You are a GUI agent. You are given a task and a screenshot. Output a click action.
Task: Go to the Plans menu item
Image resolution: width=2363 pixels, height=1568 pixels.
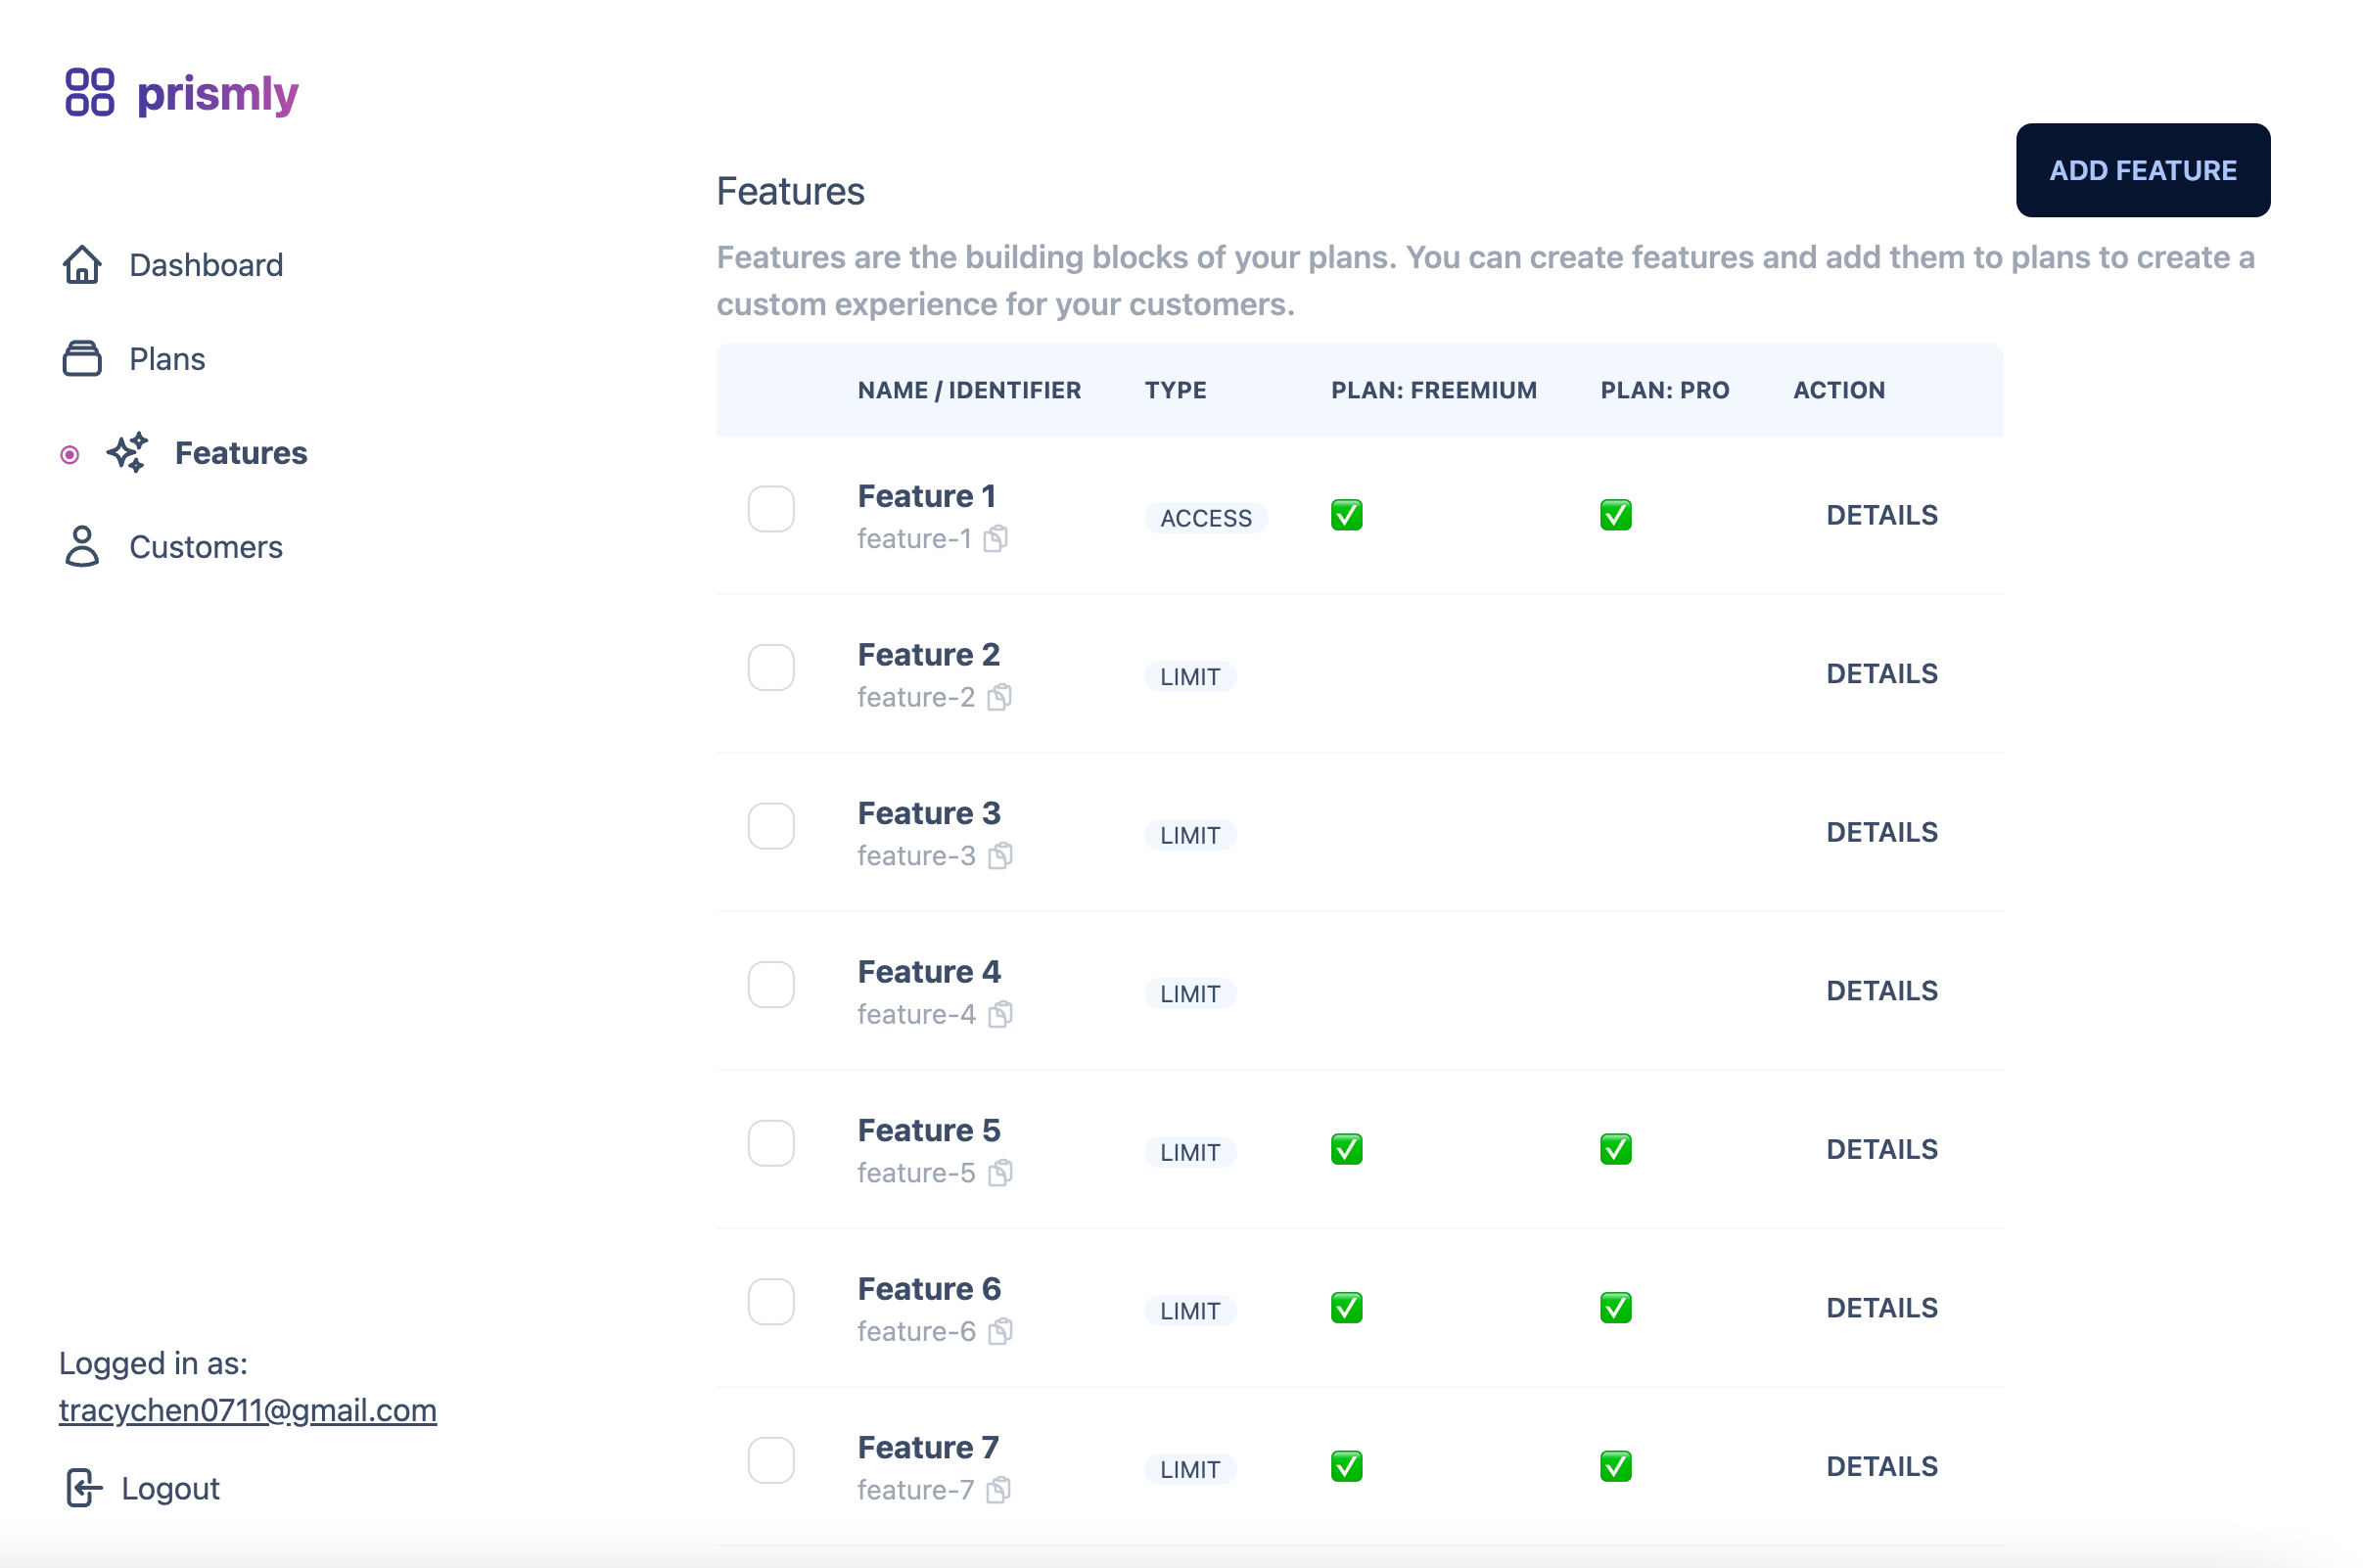click(x=167, y=359)
